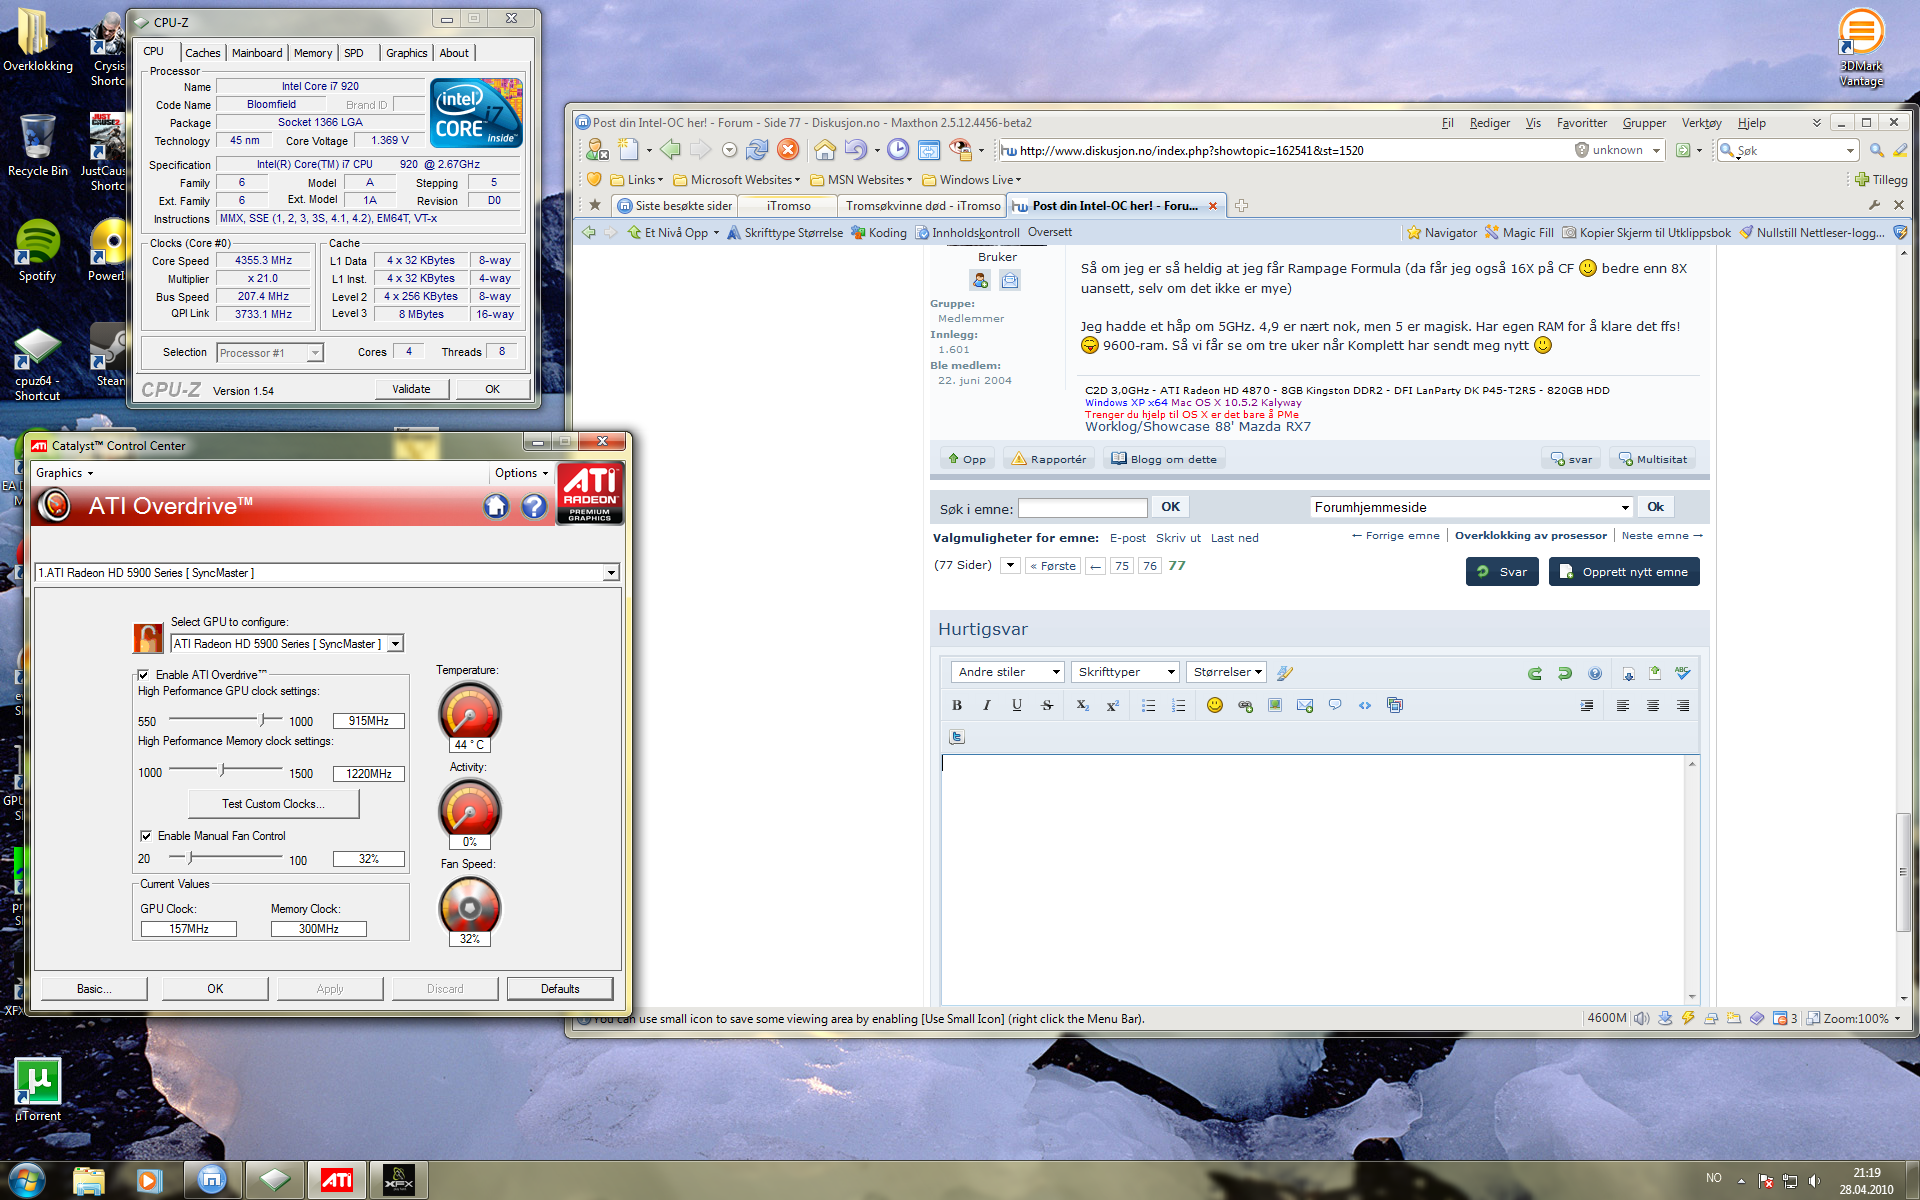
Task: Click the History clock icon in Maxthon toolbar
Action: (x=898, y=150)
